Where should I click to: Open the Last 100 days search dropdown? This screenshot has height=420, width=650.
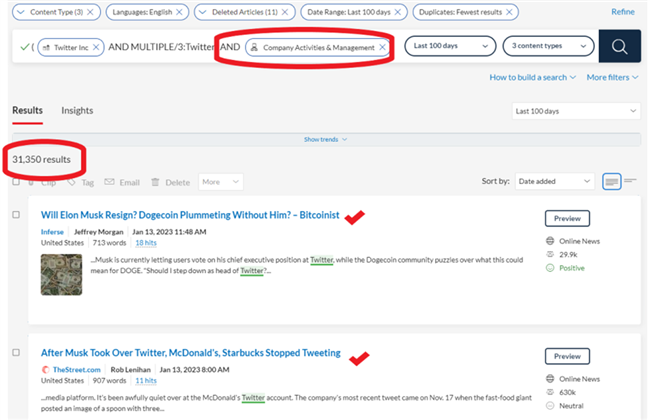click(450, 46)
